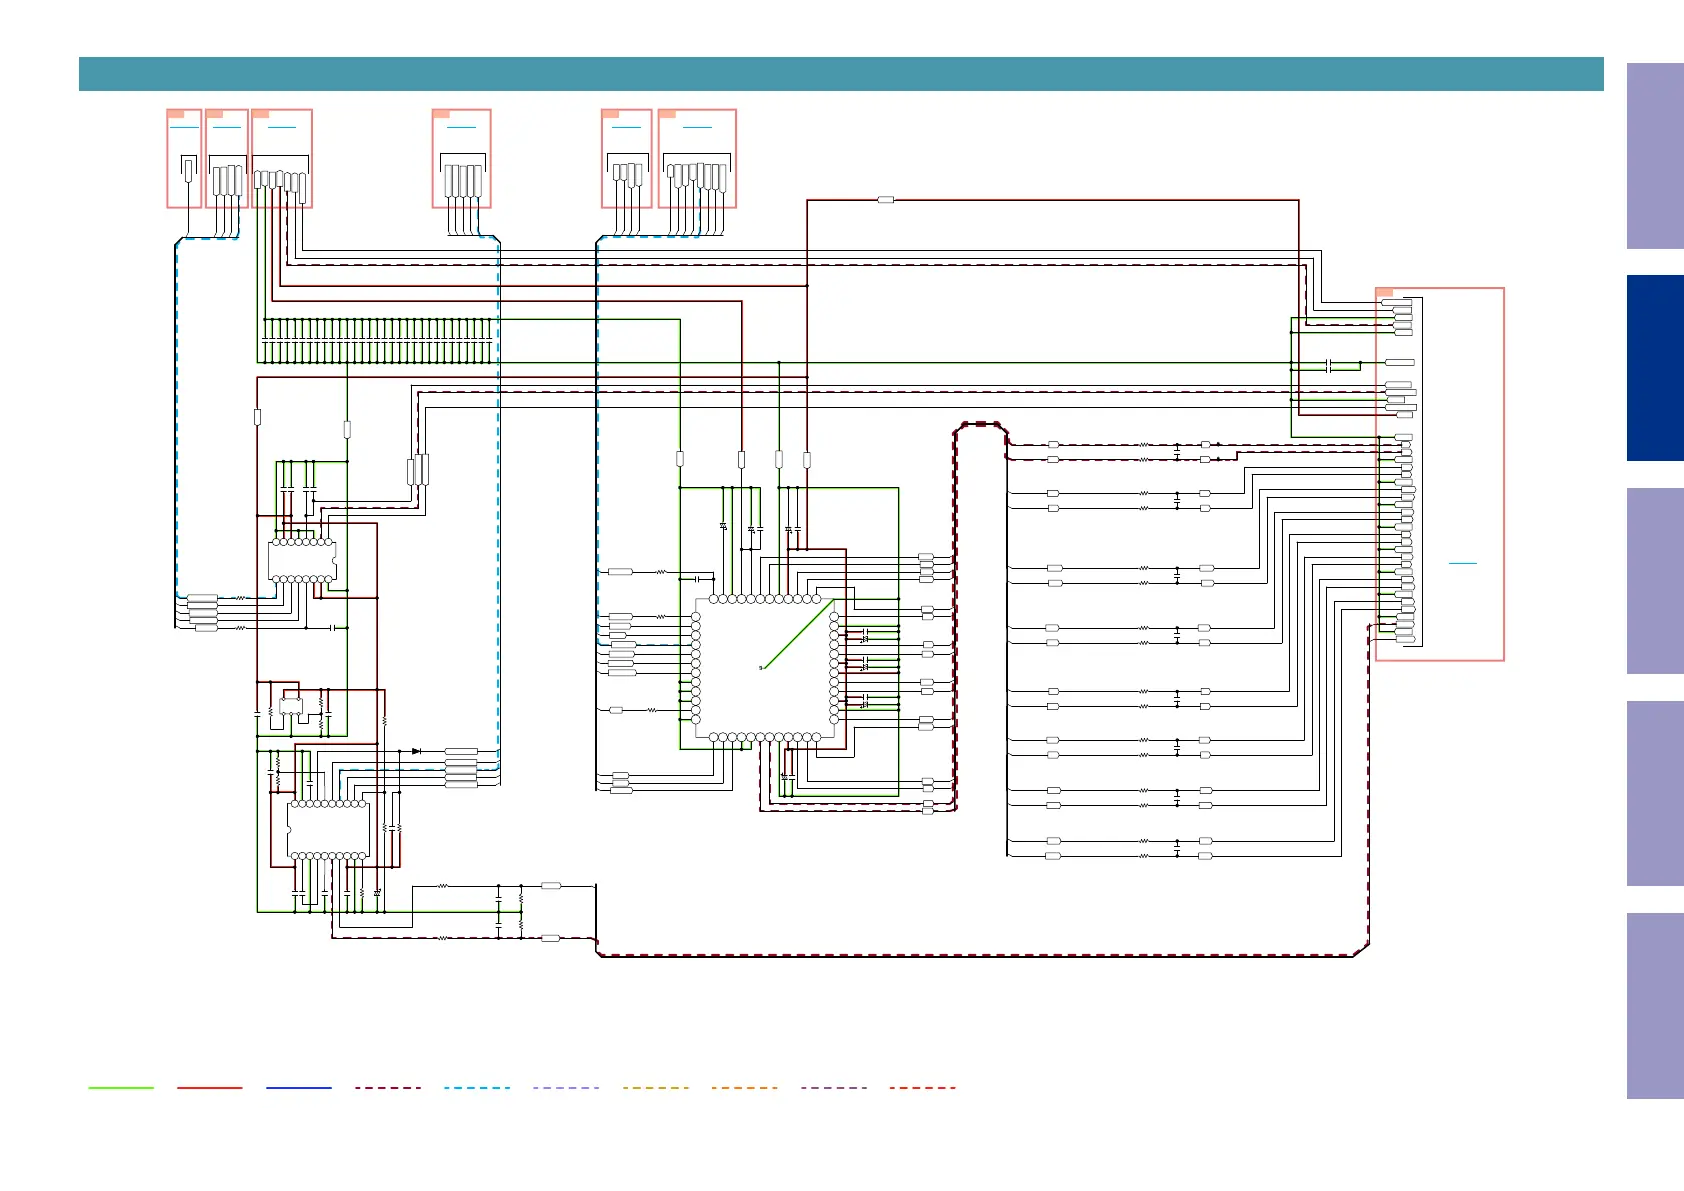Select the dark blue side tab
The height and width of the screenshot is (1191, 1684).
[x=1655, y=368]
